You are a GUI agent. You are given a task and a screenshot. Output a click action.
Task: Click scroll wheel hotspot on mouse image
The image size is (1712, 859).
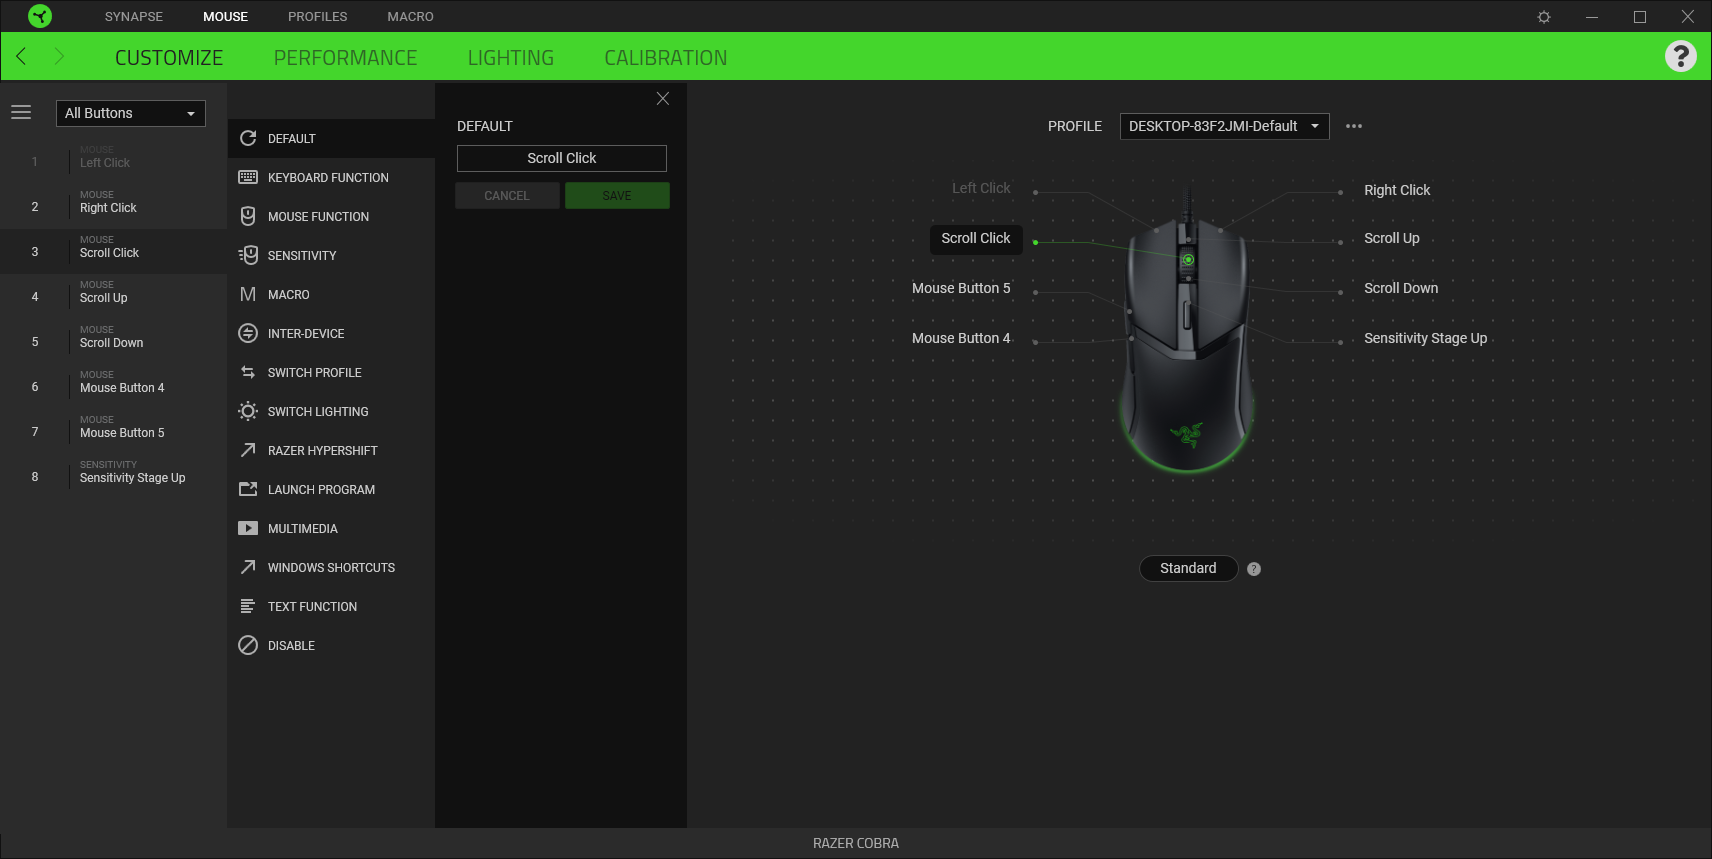pos(1188,260)
